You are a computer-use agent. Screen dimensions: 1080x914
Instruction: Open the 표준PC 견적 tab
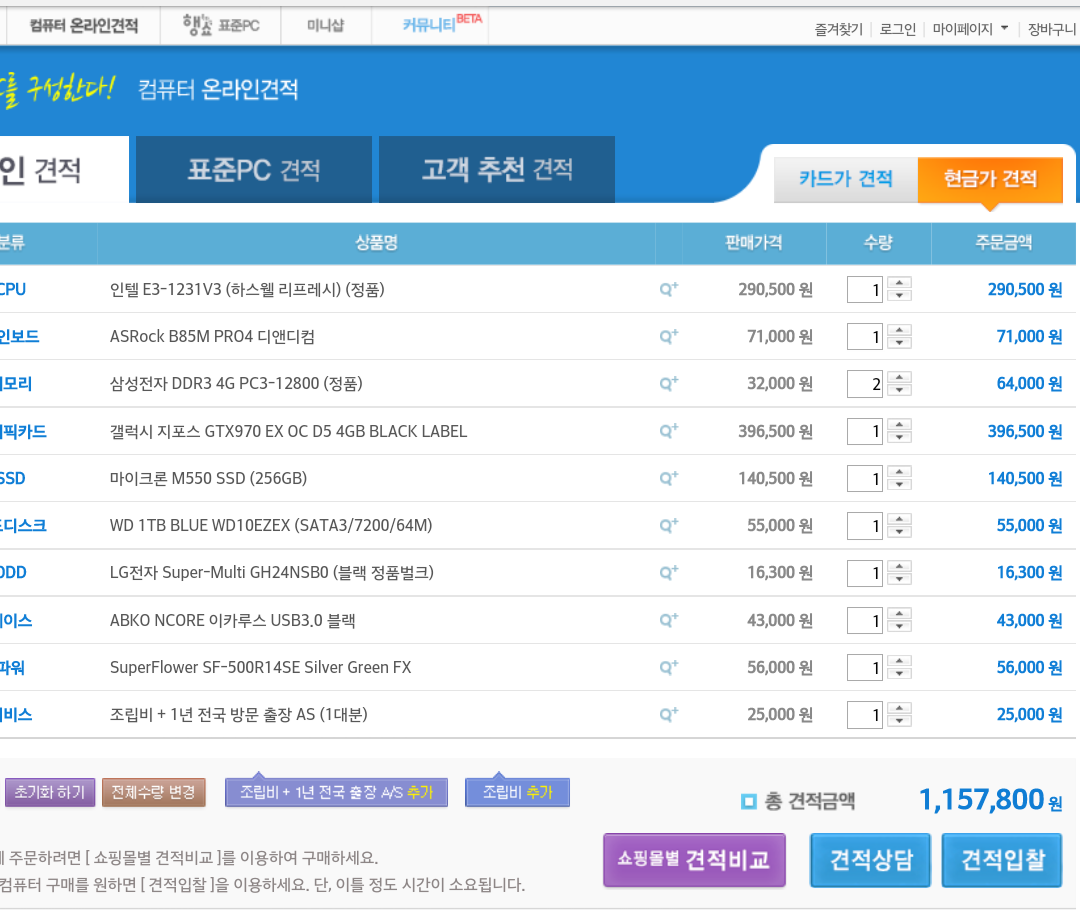pos(253,170)
